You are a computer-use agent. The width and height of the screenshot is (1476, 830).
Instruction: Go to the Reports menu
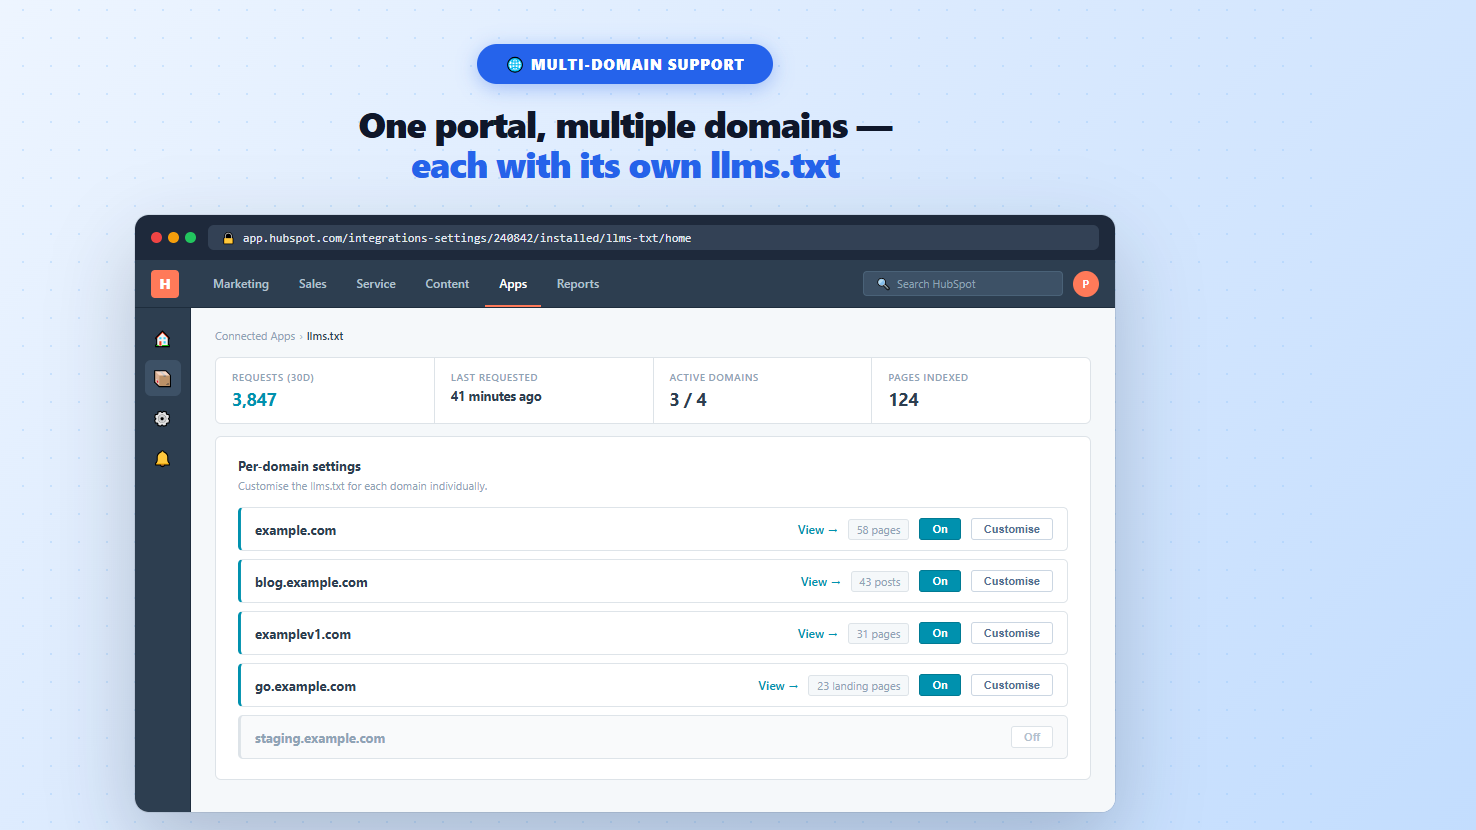(x=578, y=284)
